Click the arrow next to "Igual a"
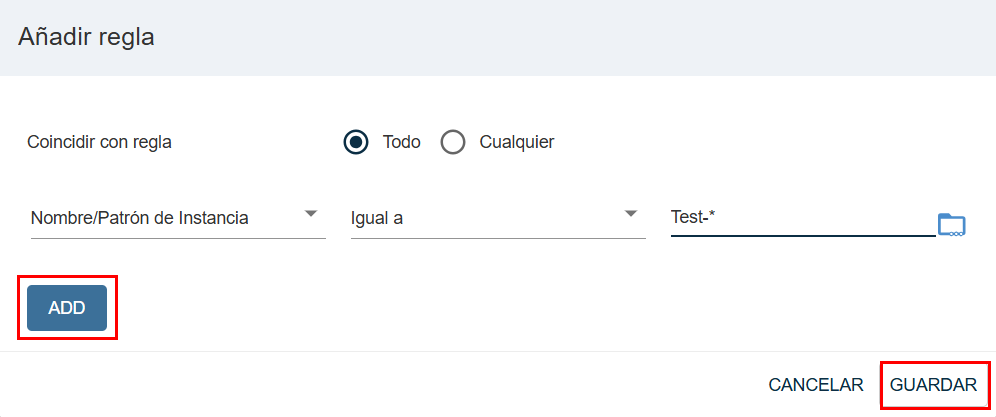This screenshot has width=996, height=417. coord(631,214)
